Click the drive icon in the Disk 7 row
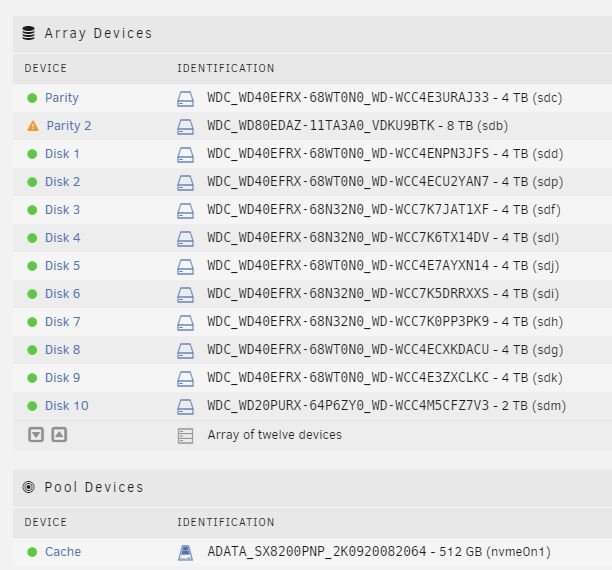612x570 pixels. [x=185, y=323]
